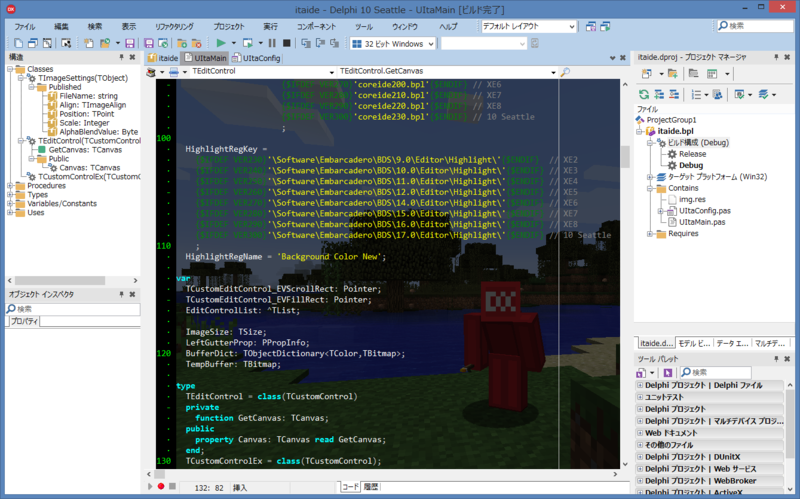Viewport: 800px width, 499px height.
Task: Open the ファイル (File) menu
Action: [24, 27]
